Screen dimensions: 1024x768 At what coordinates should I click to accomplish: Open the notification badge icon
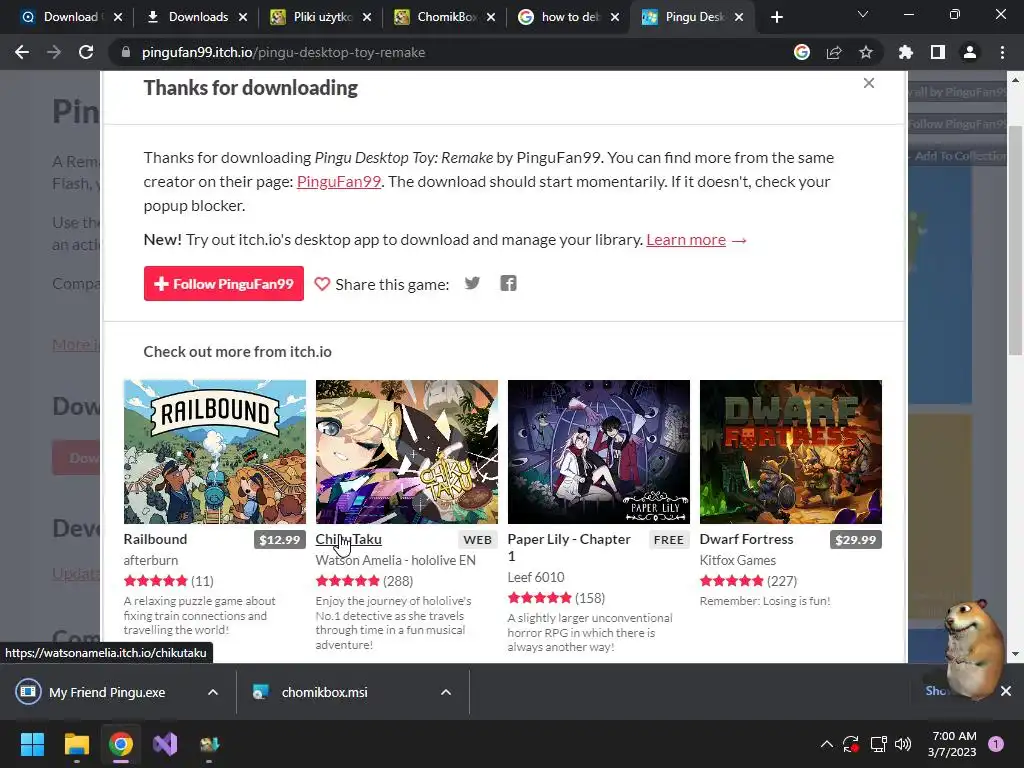[996, 744]
